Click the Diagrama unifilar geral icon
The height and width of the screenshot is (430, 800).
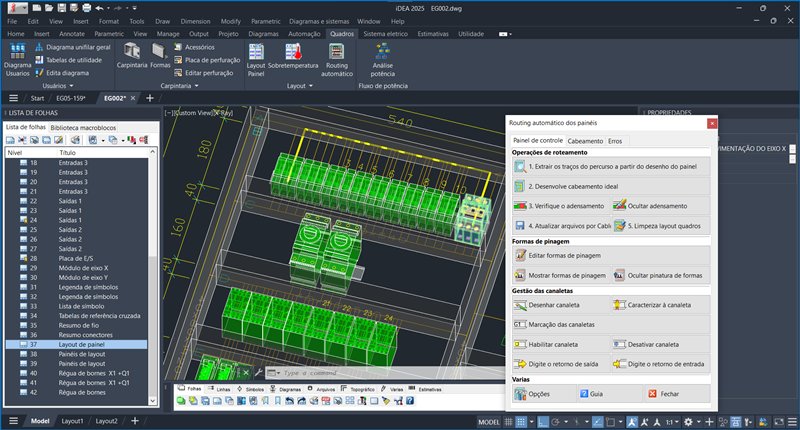[x=40, y=47]
